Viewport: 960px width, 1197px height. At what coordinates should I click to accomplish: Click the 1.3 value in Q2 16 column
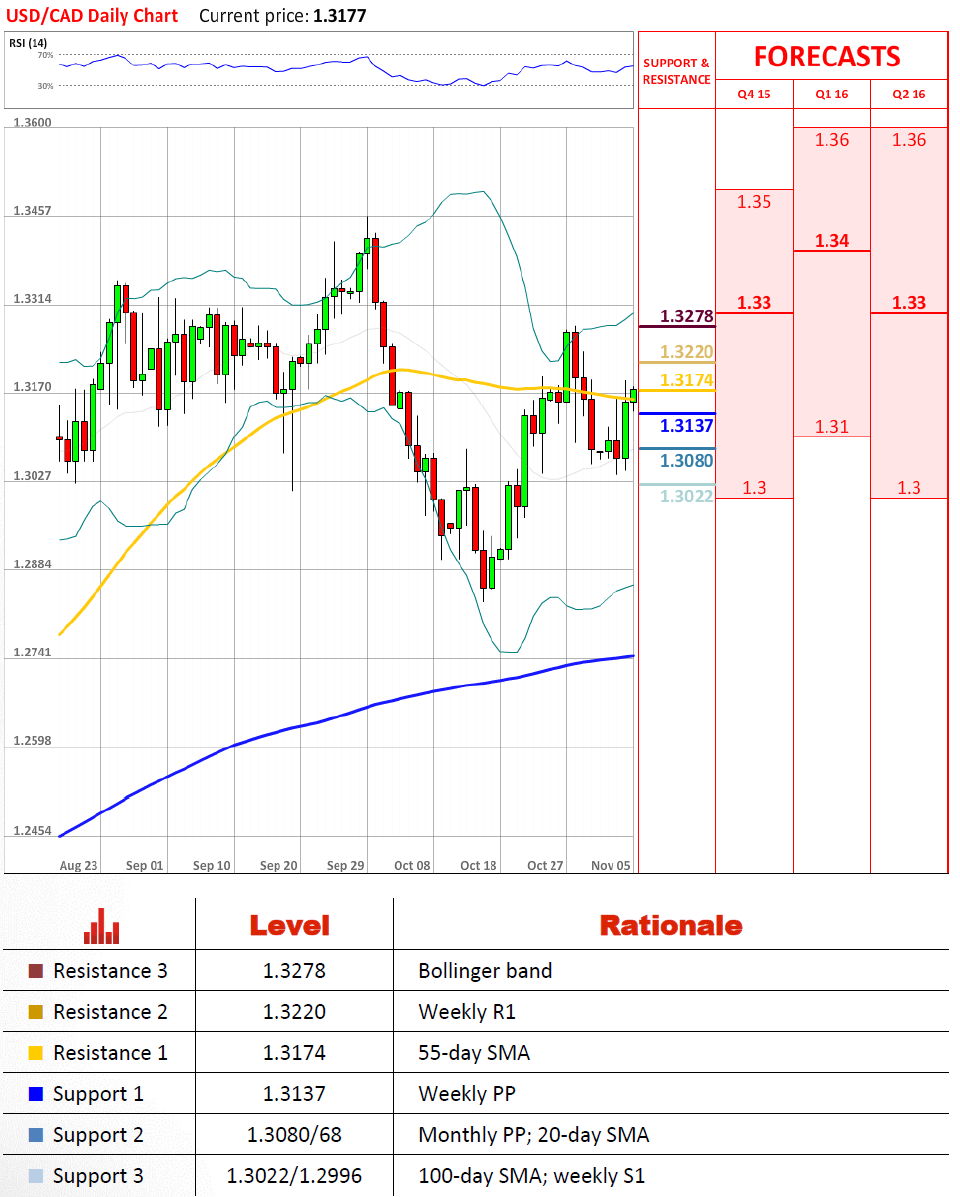click(909, 488)
